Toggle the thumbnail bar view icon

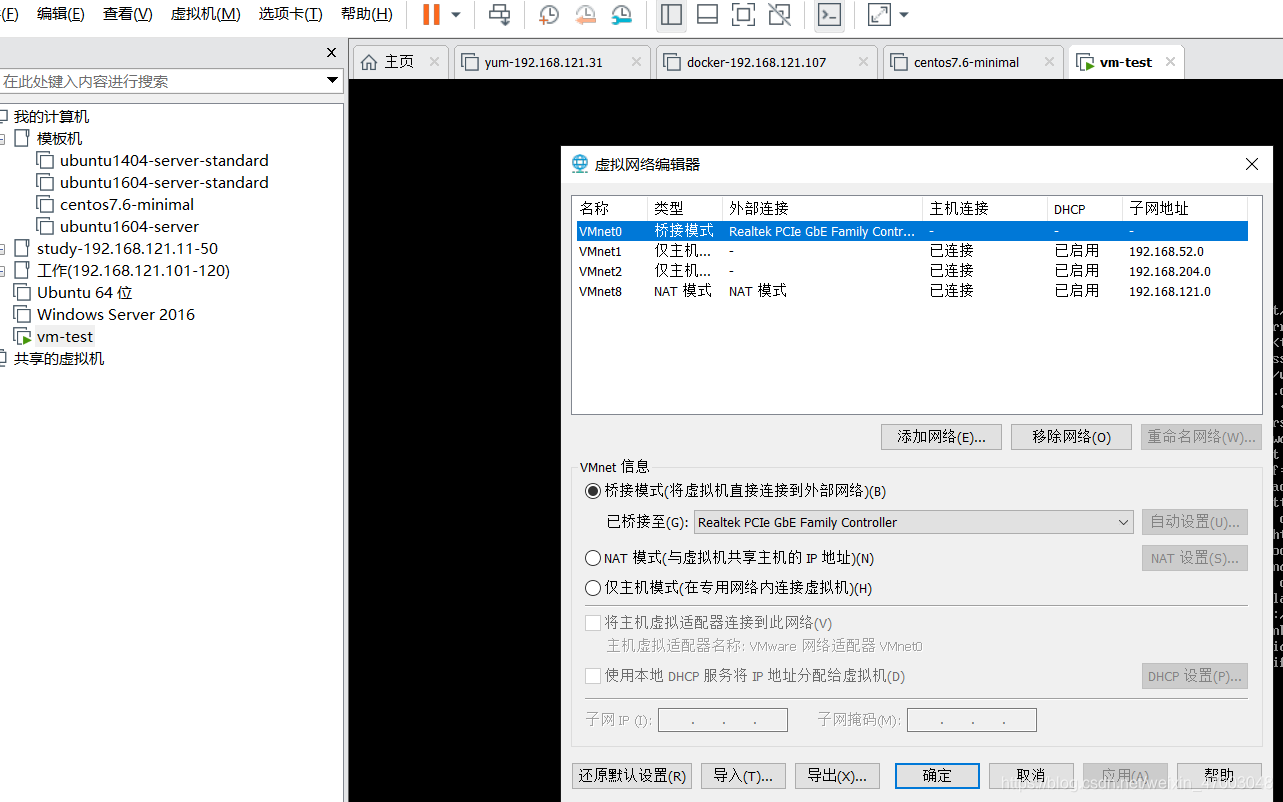[x=707, y=15]
